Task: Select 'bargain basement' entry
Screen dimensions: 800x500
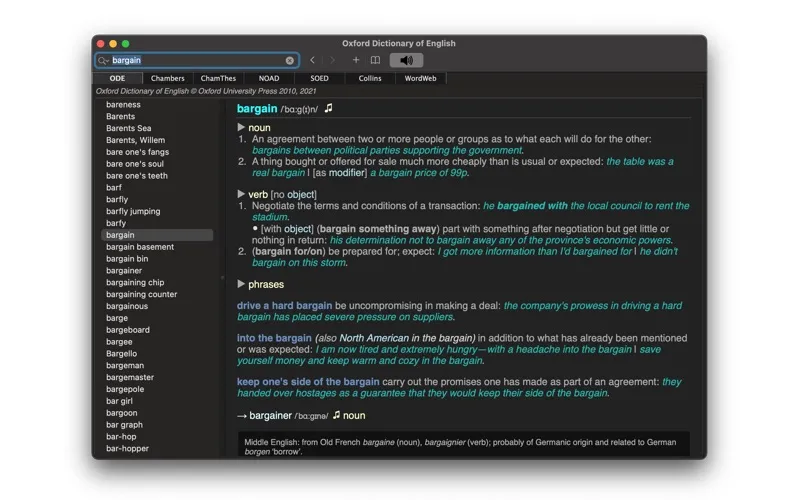Action: tap(140, 247)
